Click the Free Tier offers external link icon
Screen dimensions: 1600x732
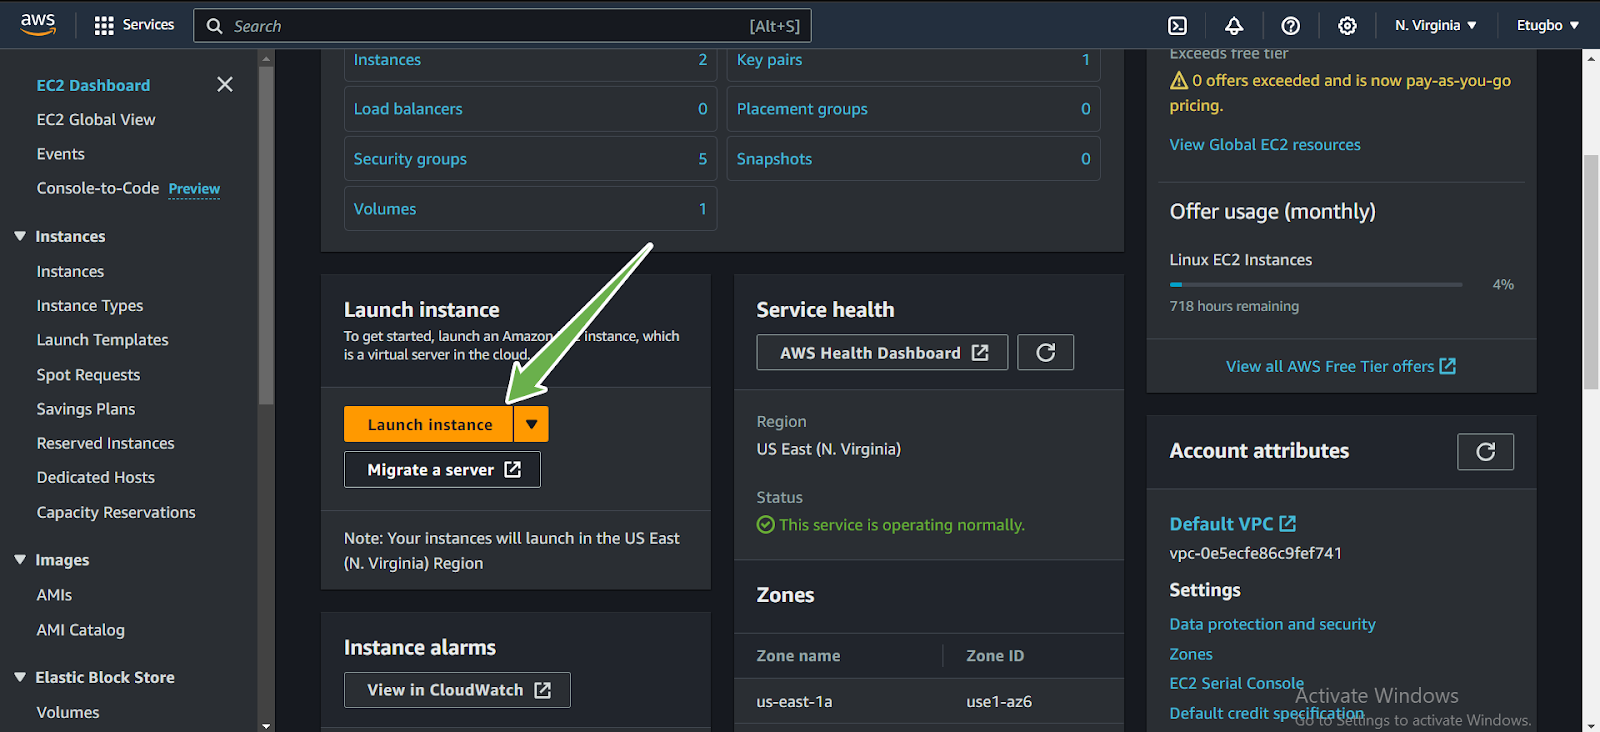click(1448, 366)
